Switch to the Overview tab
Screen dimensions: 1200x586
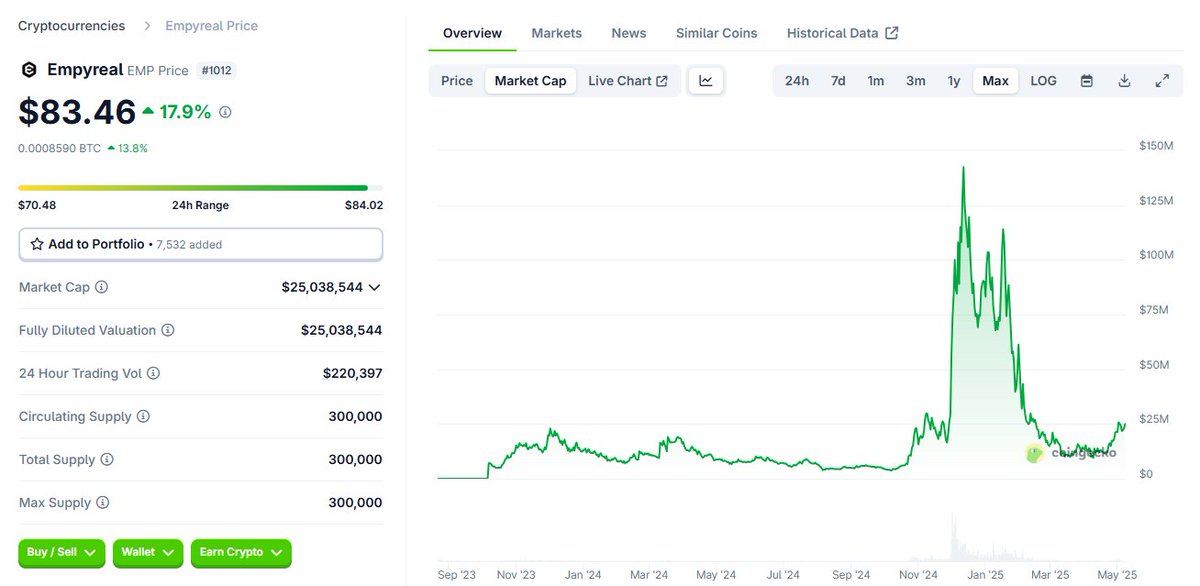[472, 33]
